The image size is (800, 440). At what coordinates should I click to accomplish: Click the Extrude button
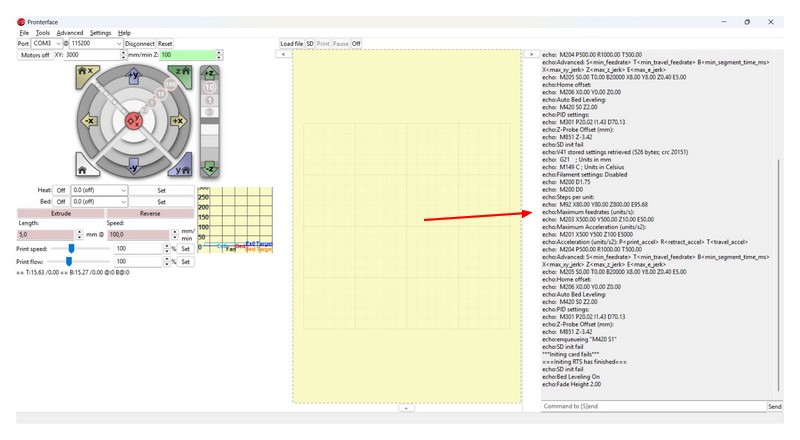60,213
